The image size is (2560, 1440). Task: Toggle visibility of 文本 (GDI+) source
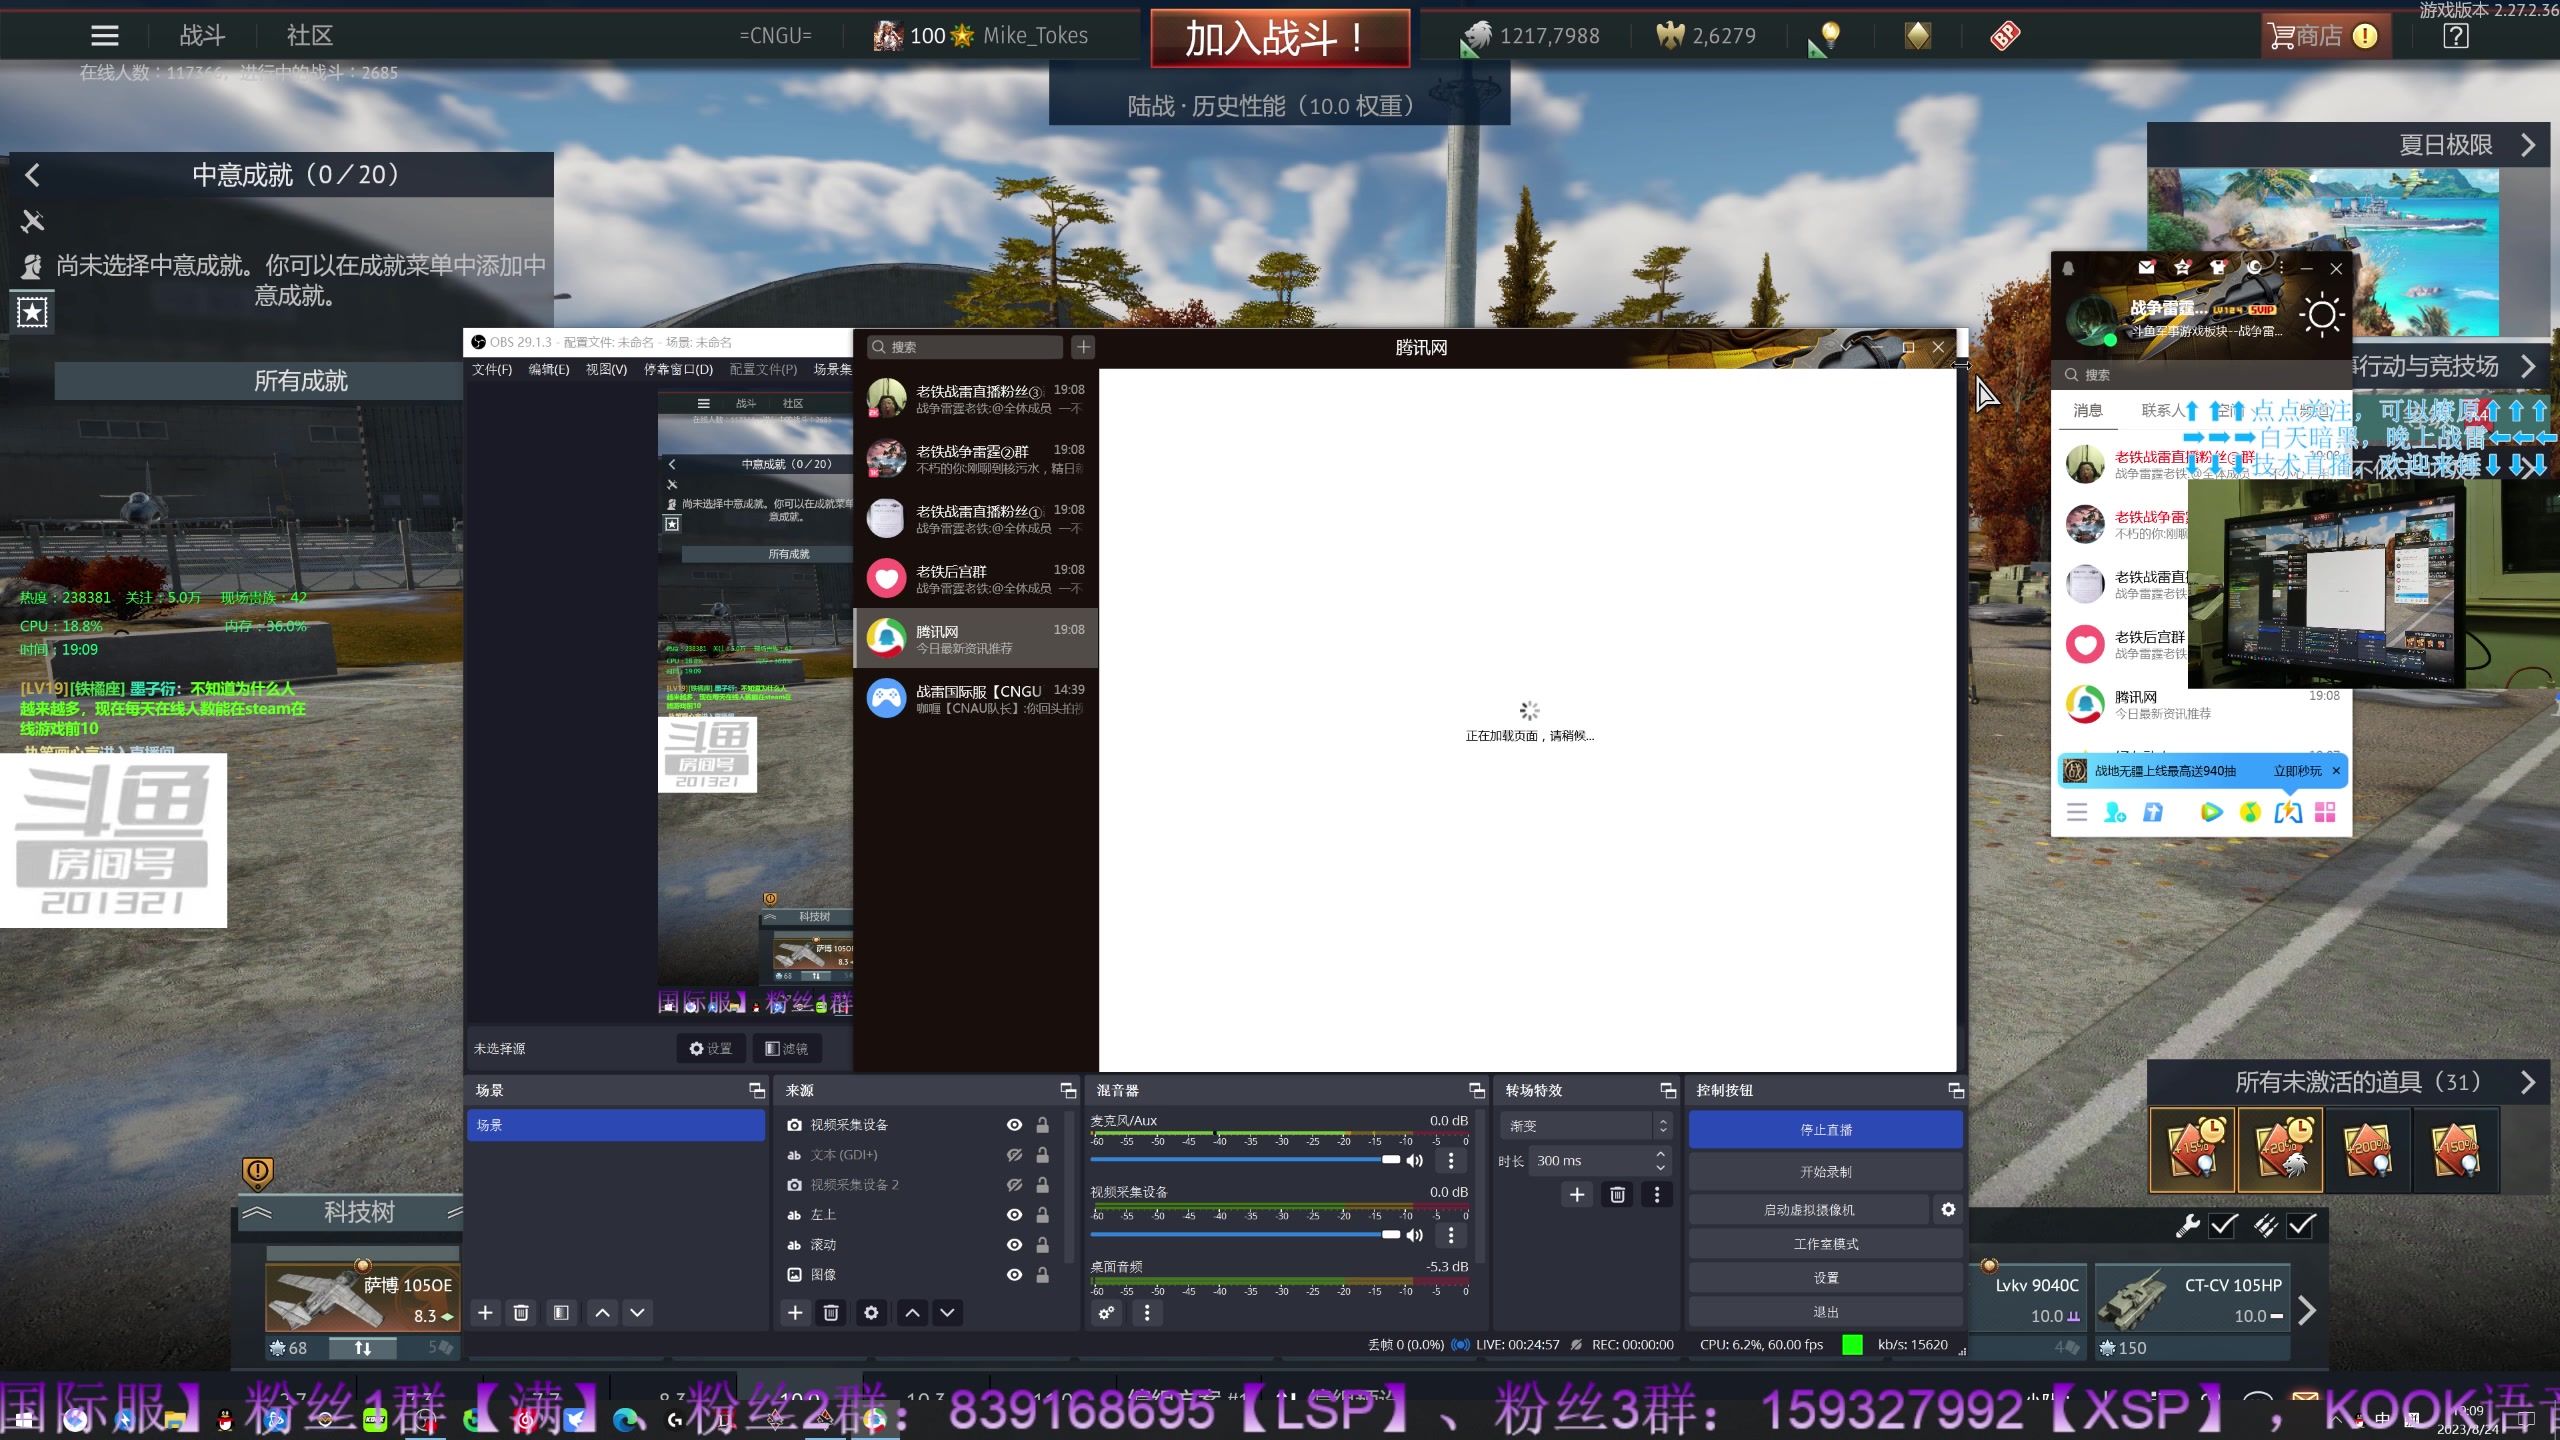(x=1014, y=1155)
